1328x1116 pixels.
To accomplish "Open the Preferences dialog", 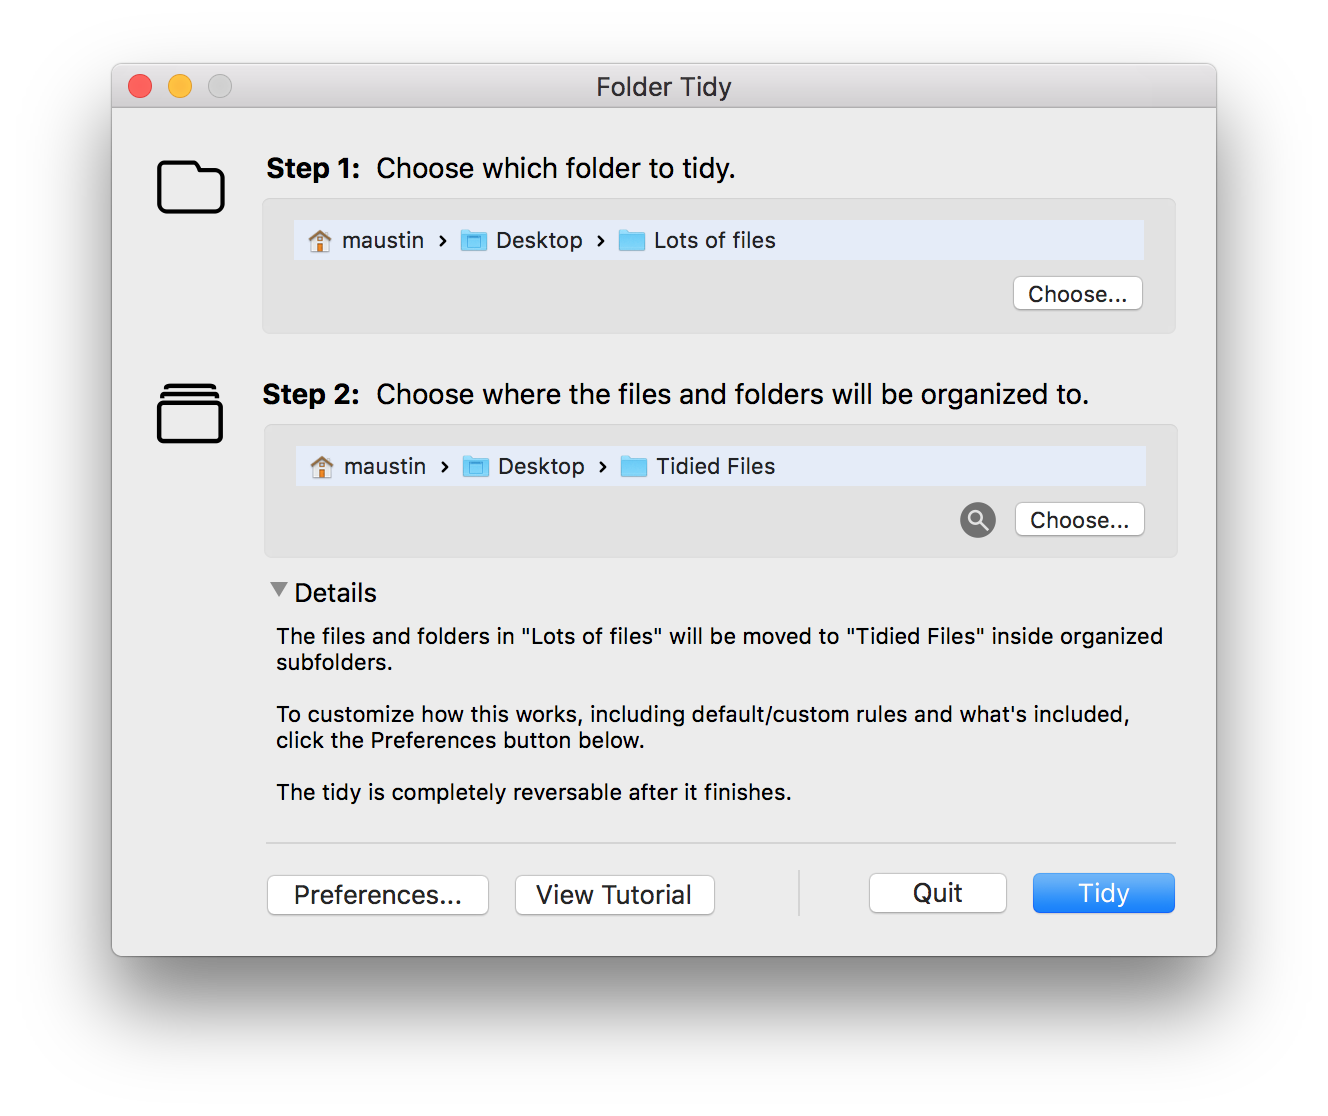I will coord(378,895).
